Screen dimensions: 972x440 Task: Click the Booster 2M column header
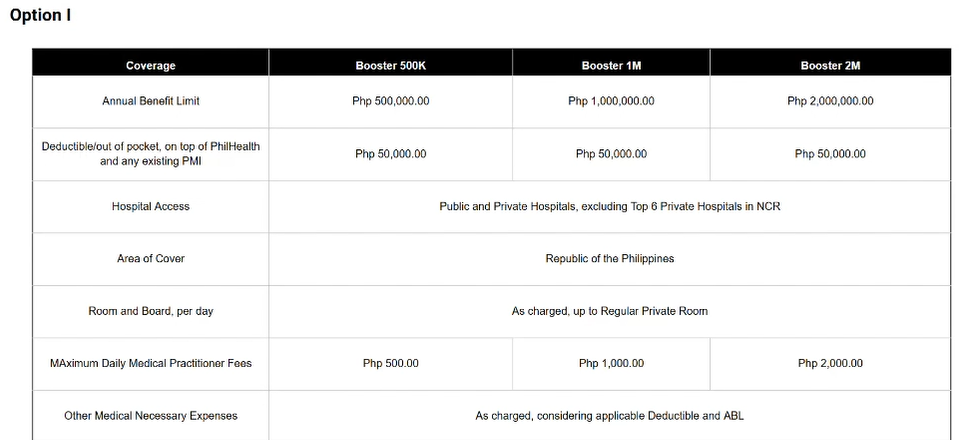(x=830, y=66)
